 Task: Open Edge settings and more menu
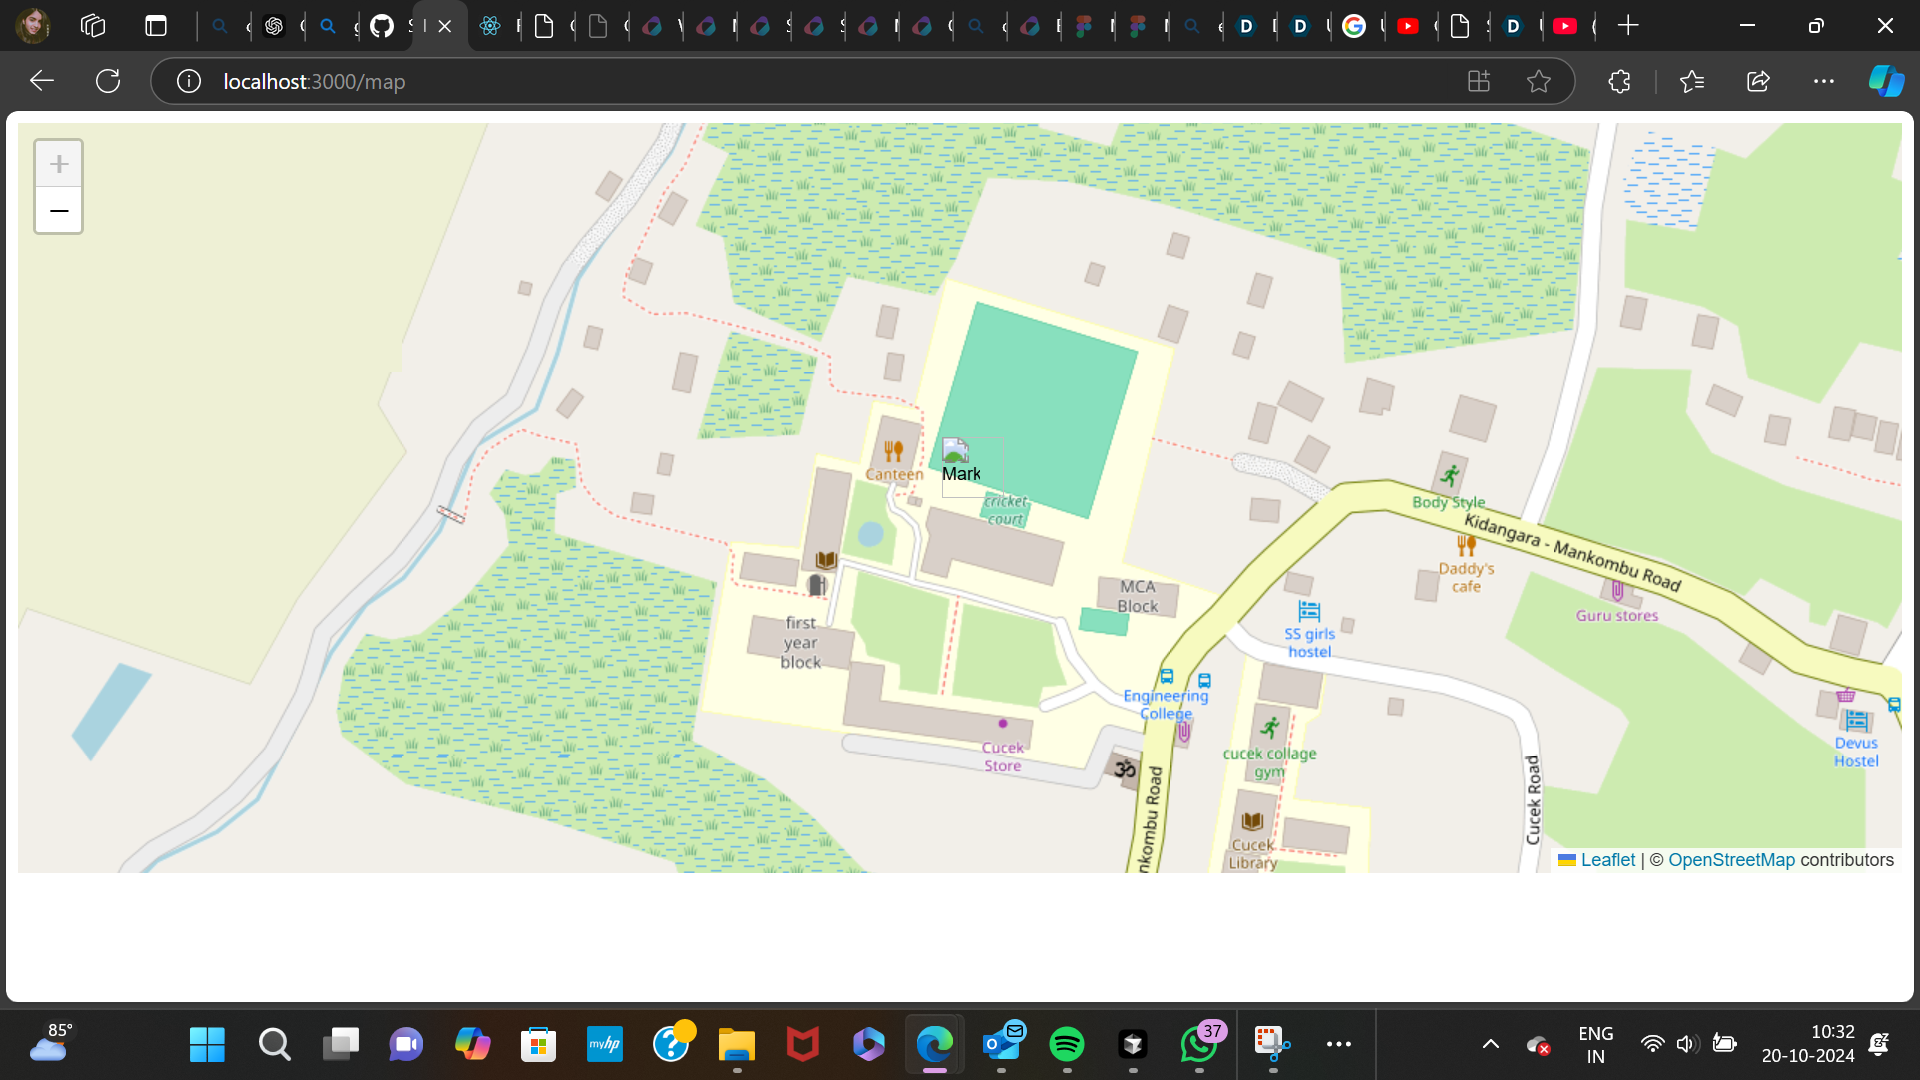click(x=1823, y=81)
